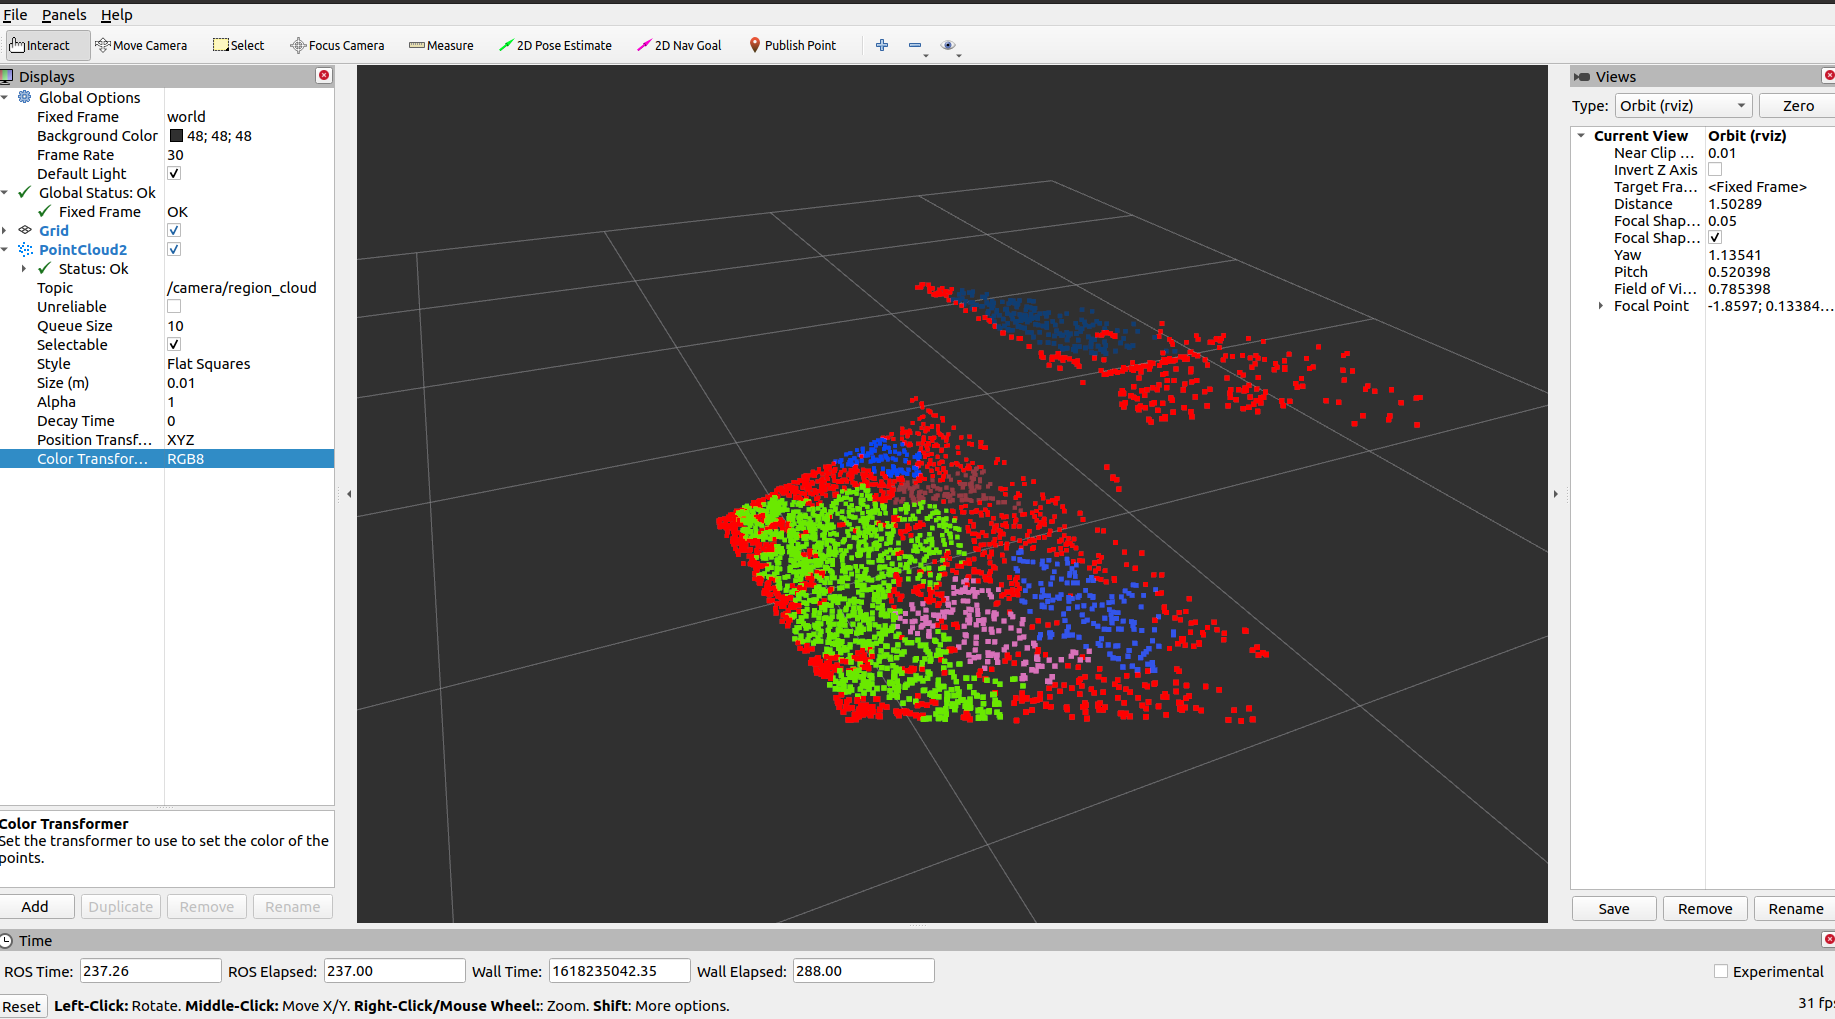This screenshot has width=1835, height=1019.
Task: Click the Wall Elapsed field
Action: coord(864,970)
